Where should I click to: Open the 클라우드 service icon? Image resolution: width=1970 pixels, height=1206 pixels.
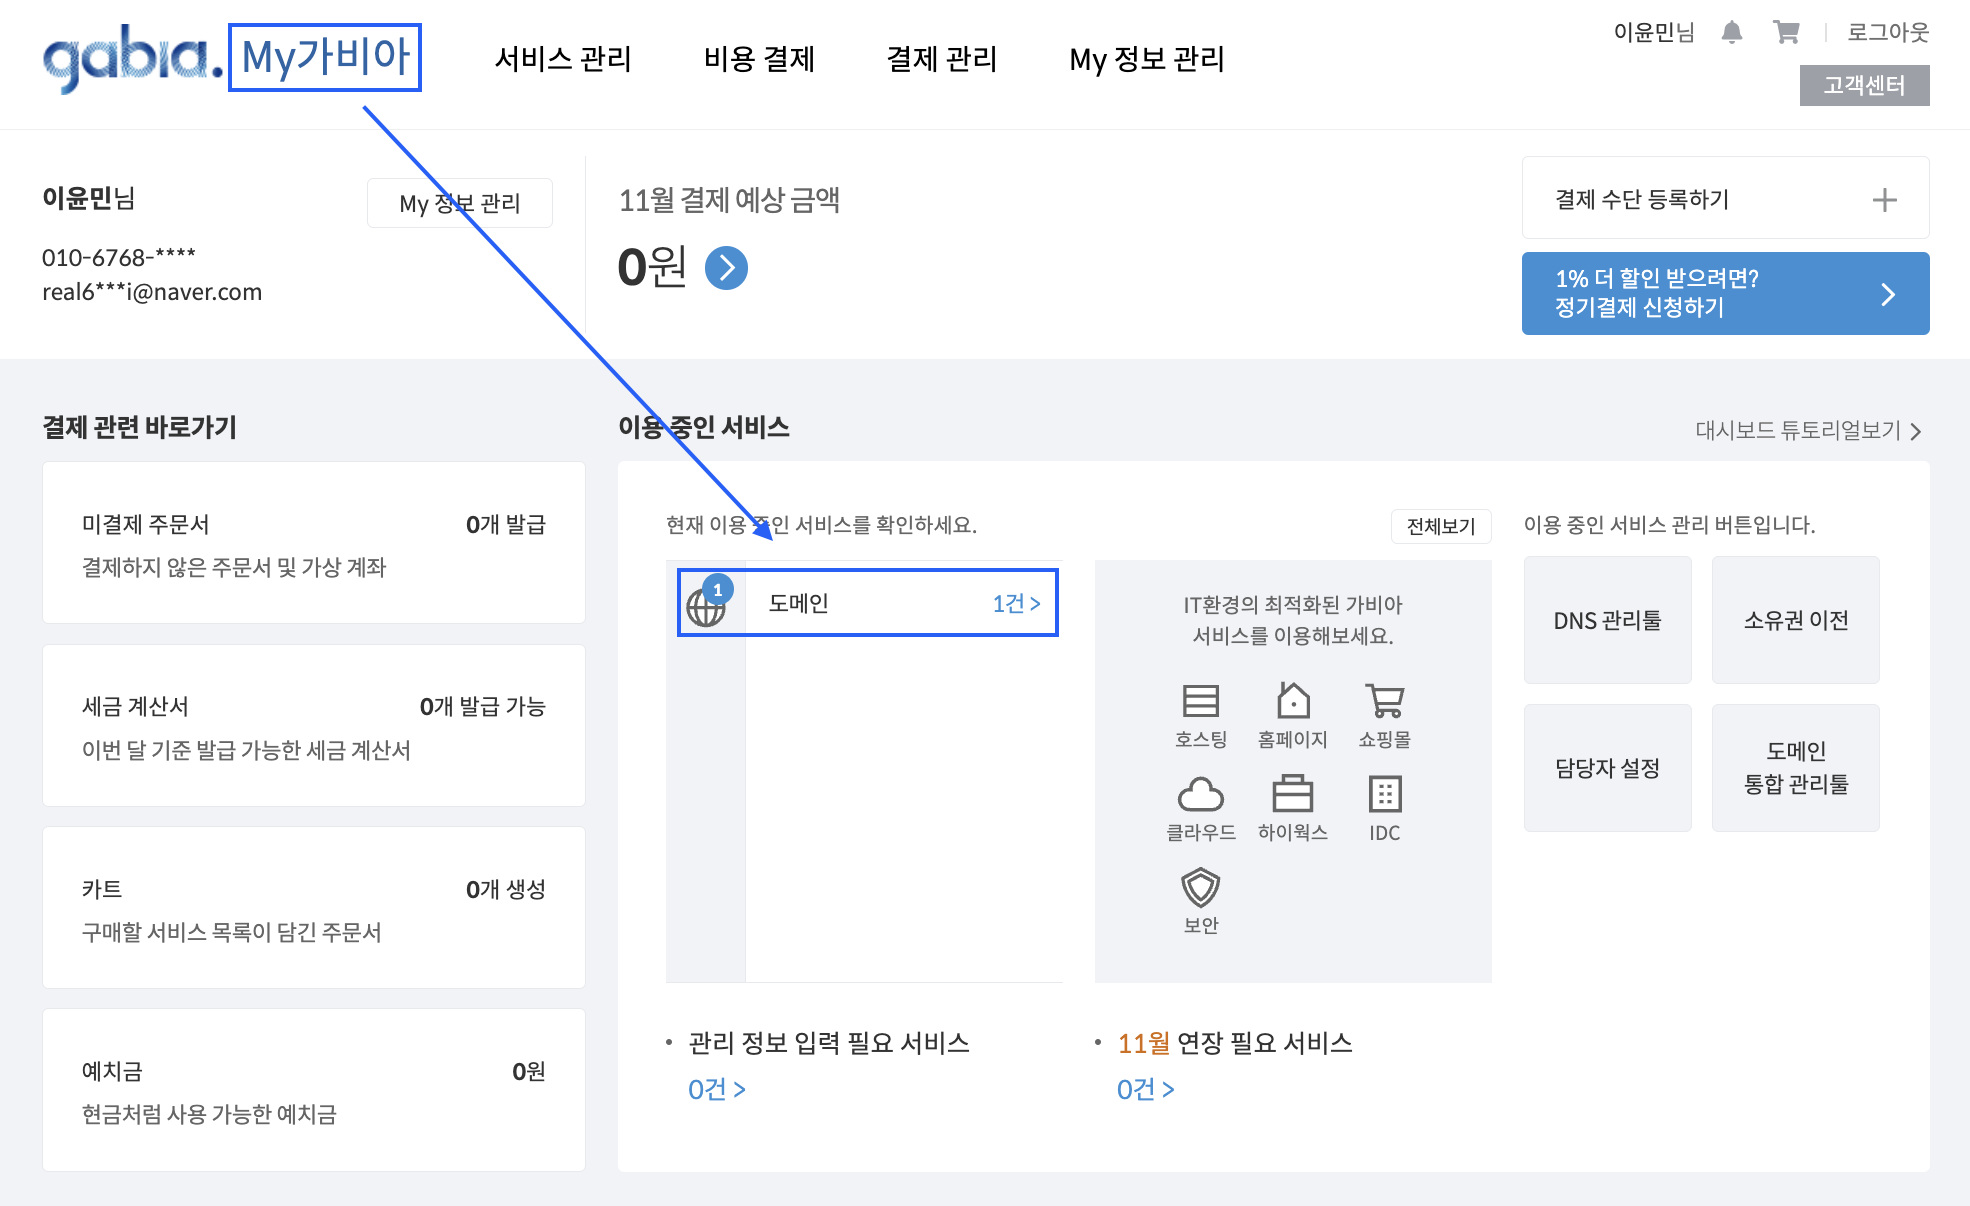[1200, 809]
